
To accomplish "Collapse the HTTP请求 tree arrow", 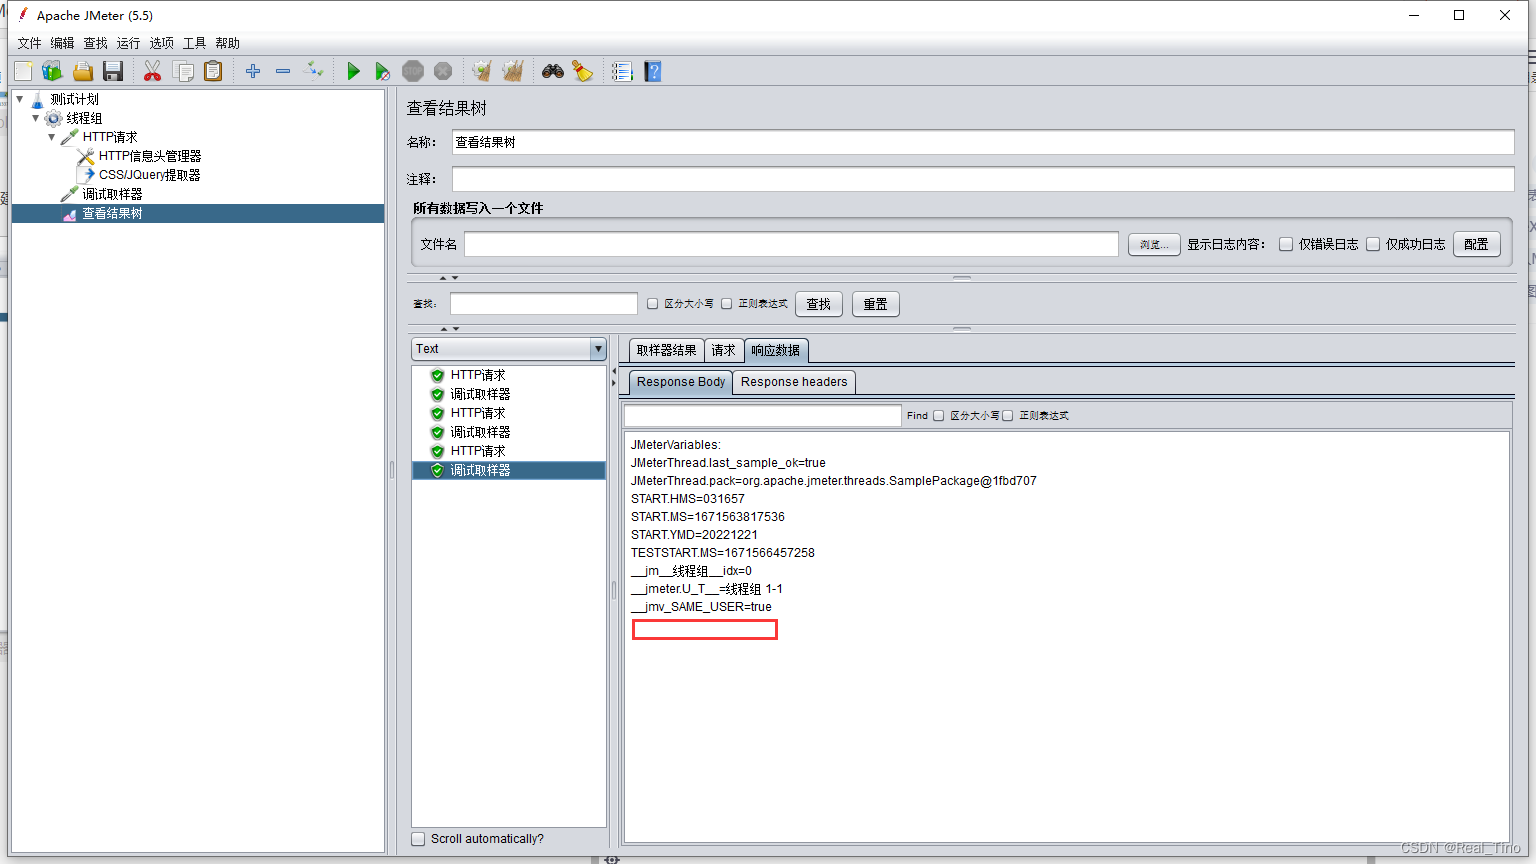I will pos(52,137).
